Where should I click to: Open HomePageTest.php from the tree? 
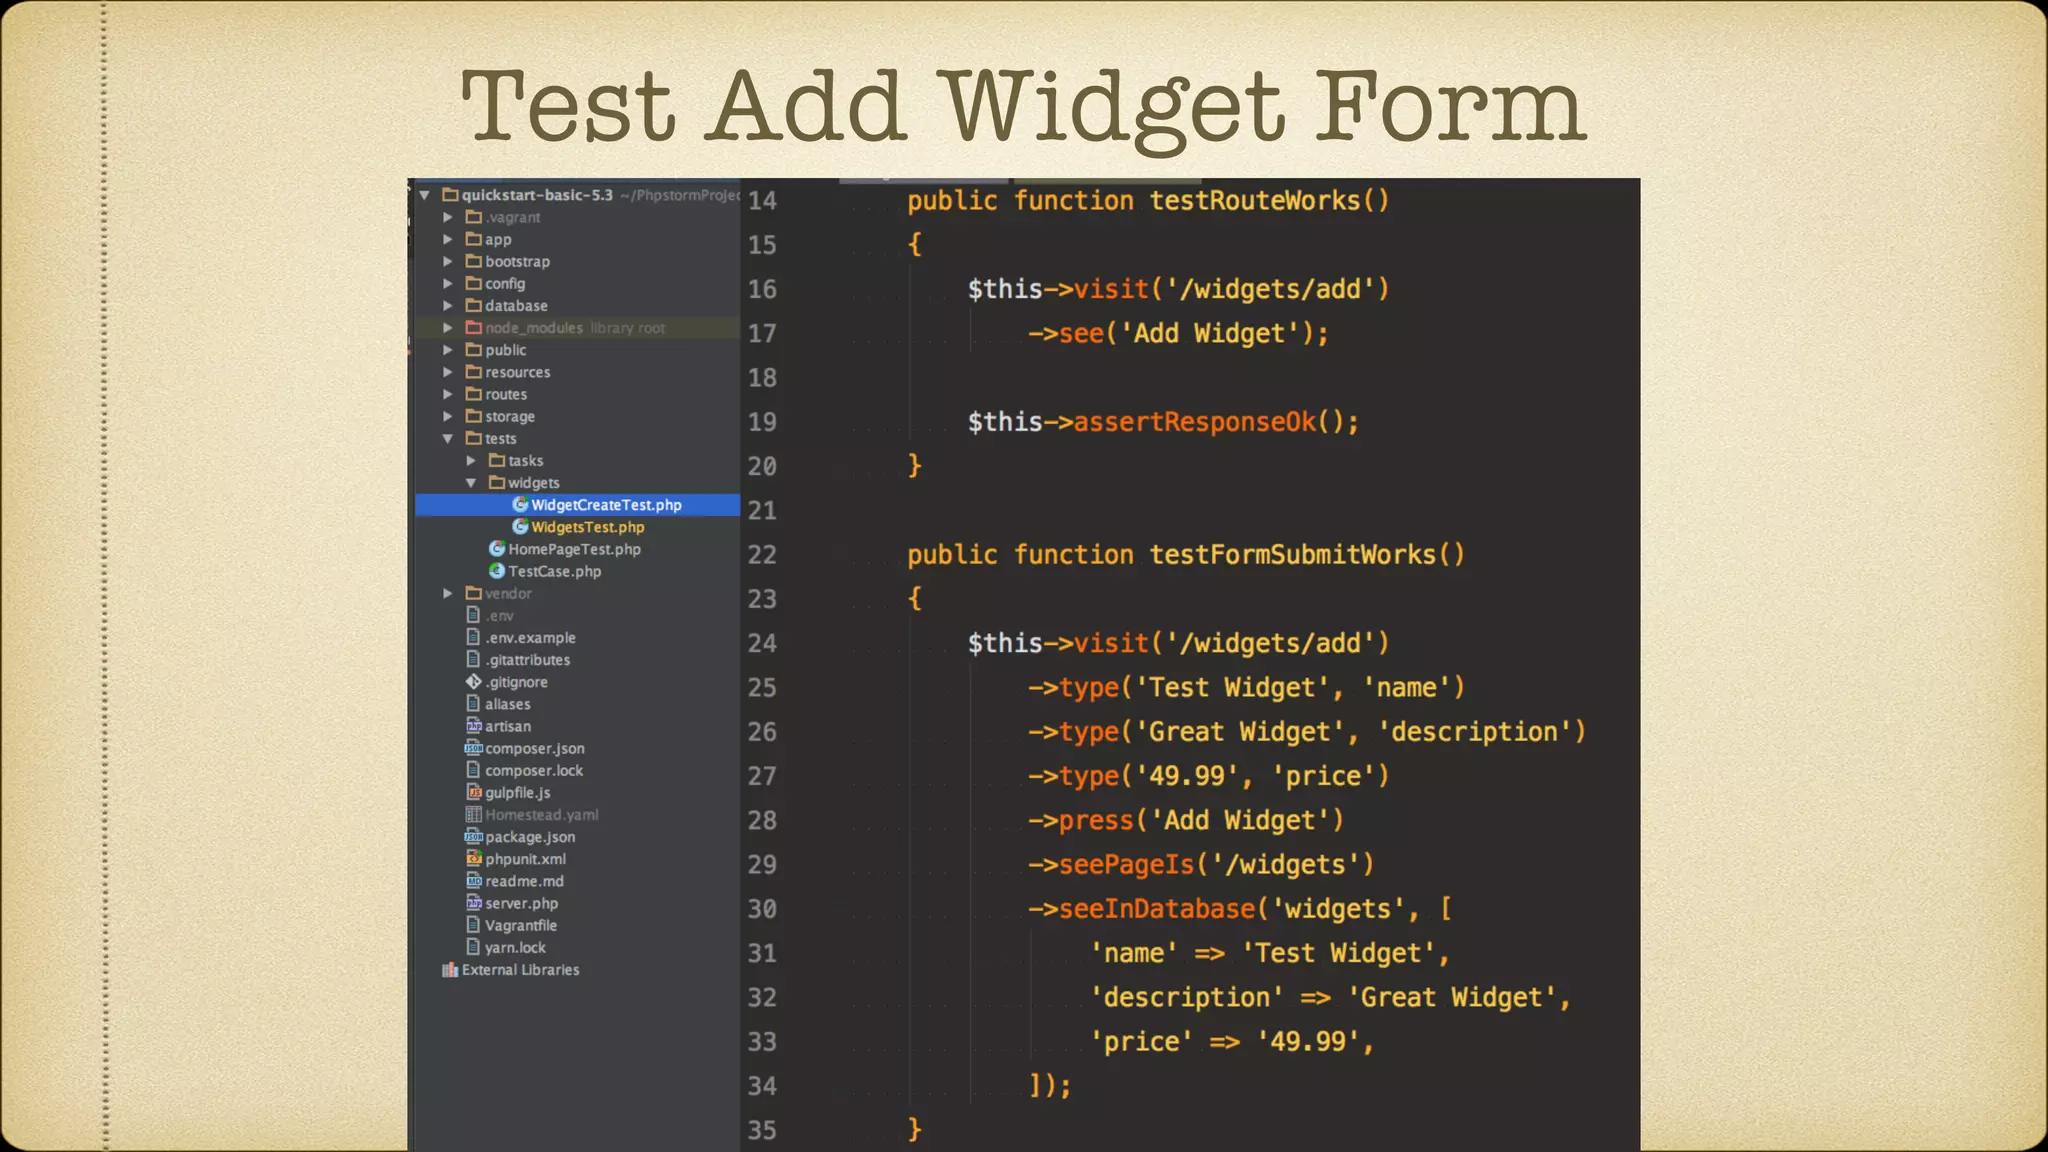click(x=574, y=549)
